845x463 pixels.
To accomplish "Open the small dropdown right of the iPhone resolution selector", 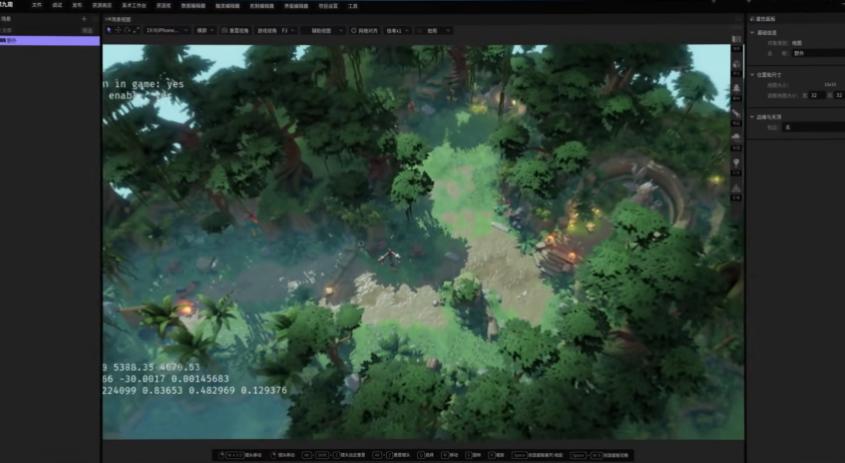I will [x=205, y=31].
